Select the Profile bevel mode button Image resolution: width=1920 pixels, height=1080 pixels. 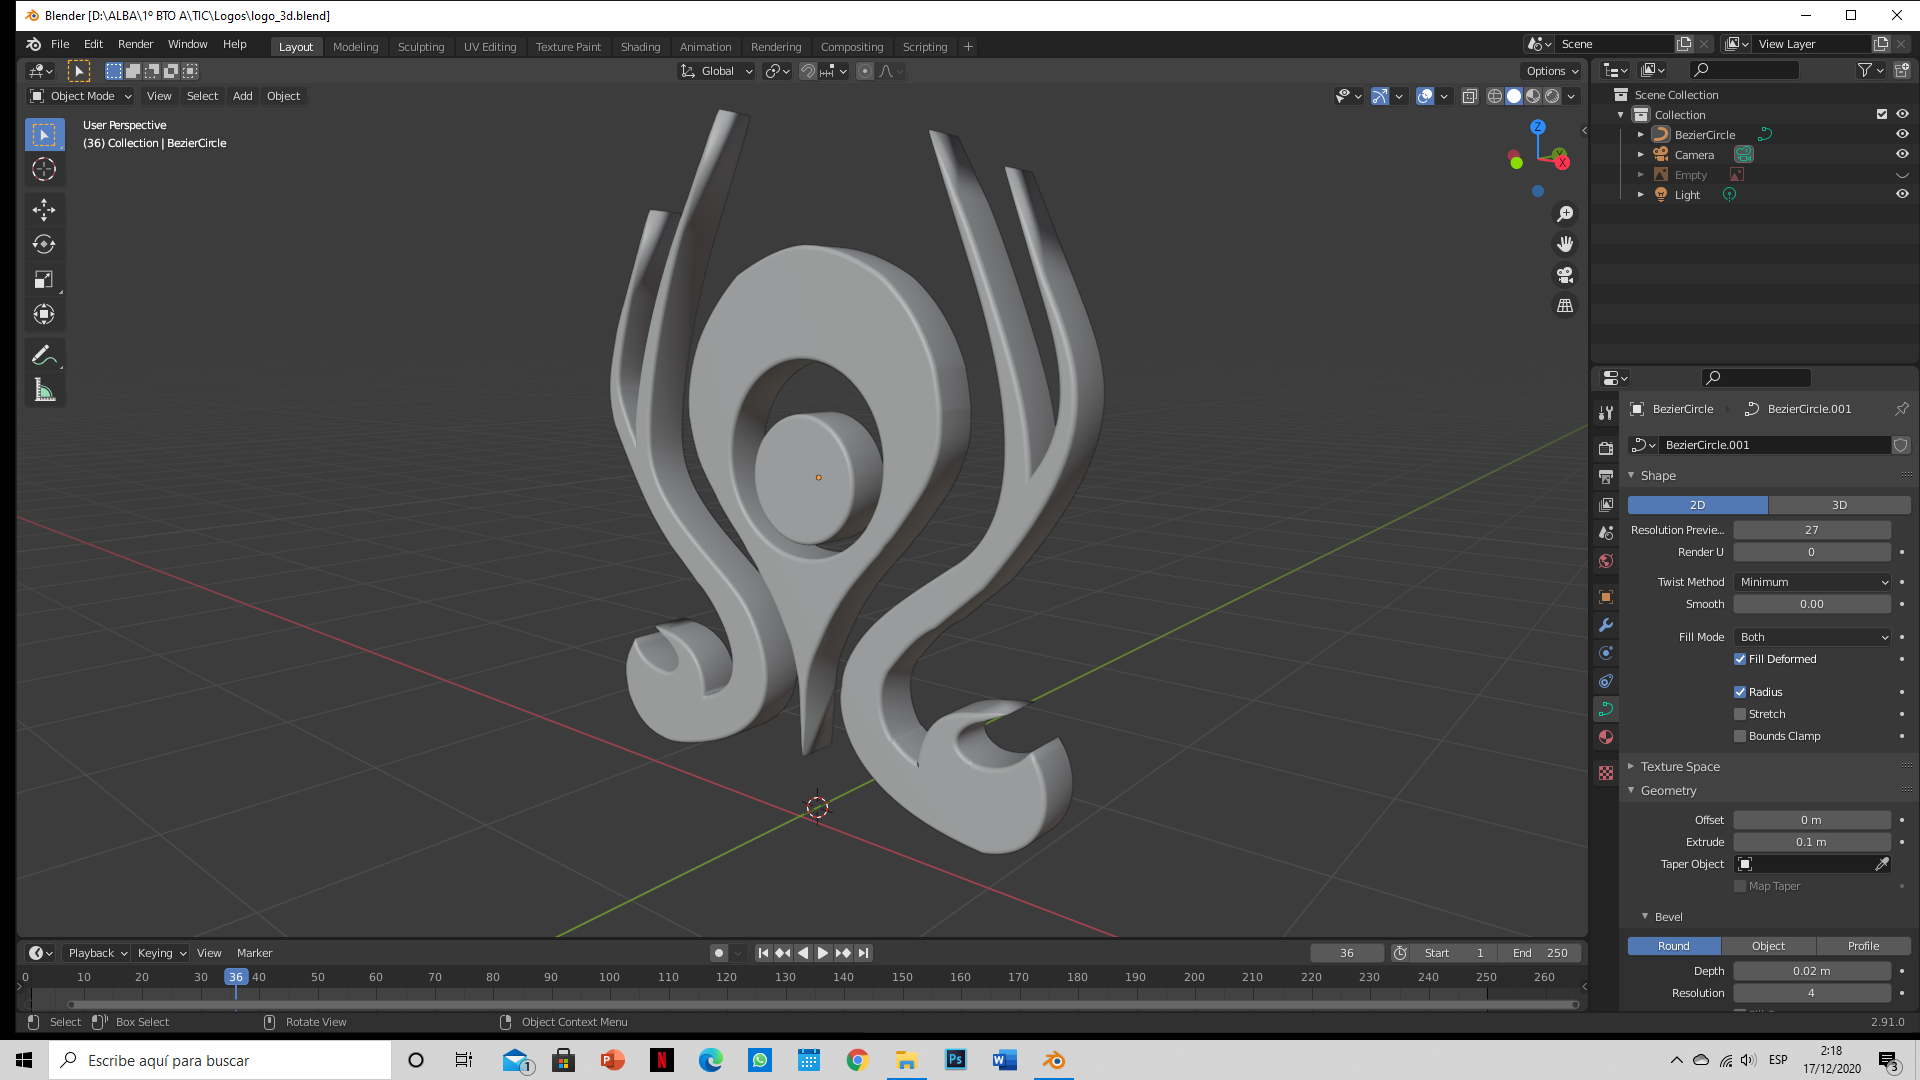[x=1863, y=946]
